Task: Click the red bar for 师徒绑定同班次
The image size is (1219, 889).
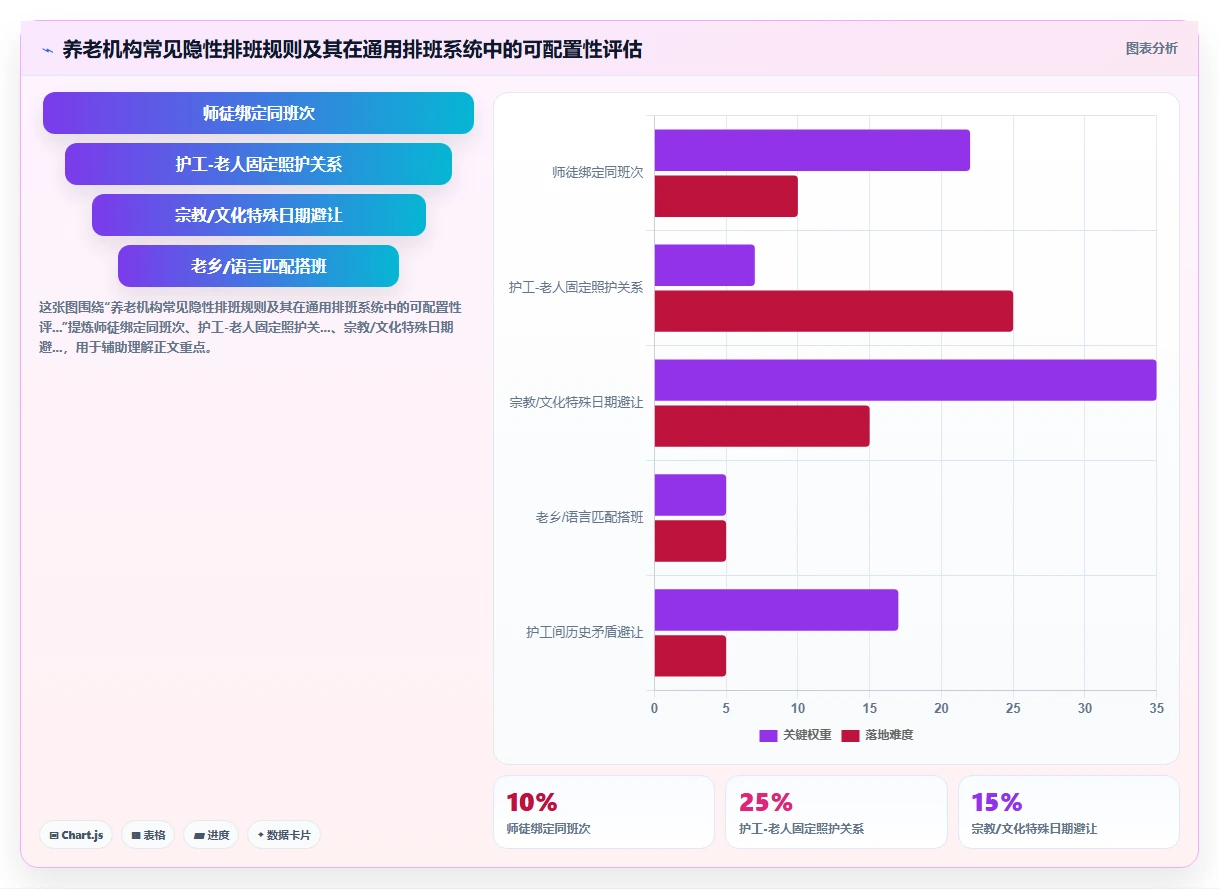Action: 726,196
